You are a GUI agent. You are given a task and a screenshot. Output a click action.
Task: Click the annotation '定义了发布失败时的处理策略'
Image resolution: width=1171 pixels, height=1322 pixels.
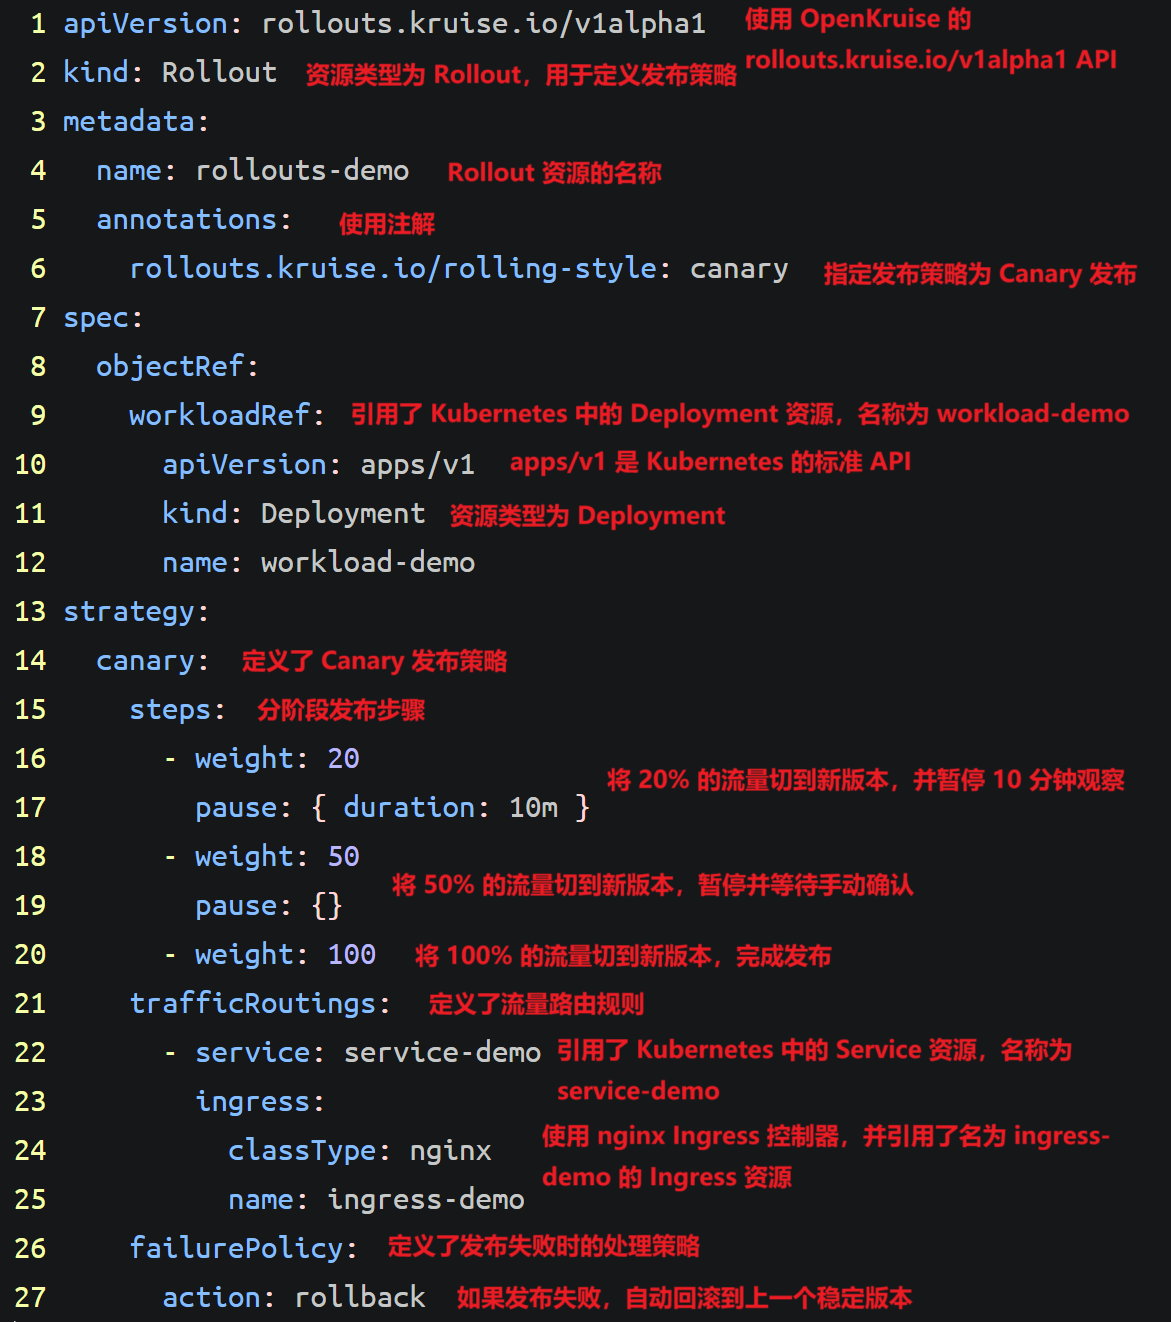[544, 1246]
